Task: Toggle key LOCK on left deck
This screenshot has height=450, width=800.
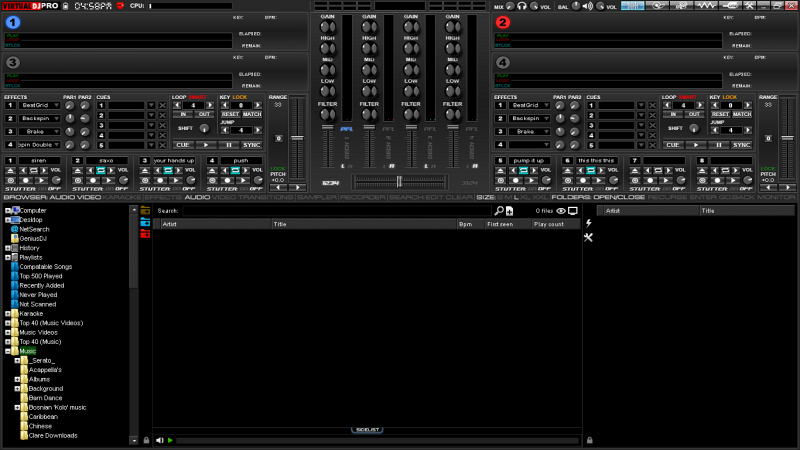Action: 240,97
